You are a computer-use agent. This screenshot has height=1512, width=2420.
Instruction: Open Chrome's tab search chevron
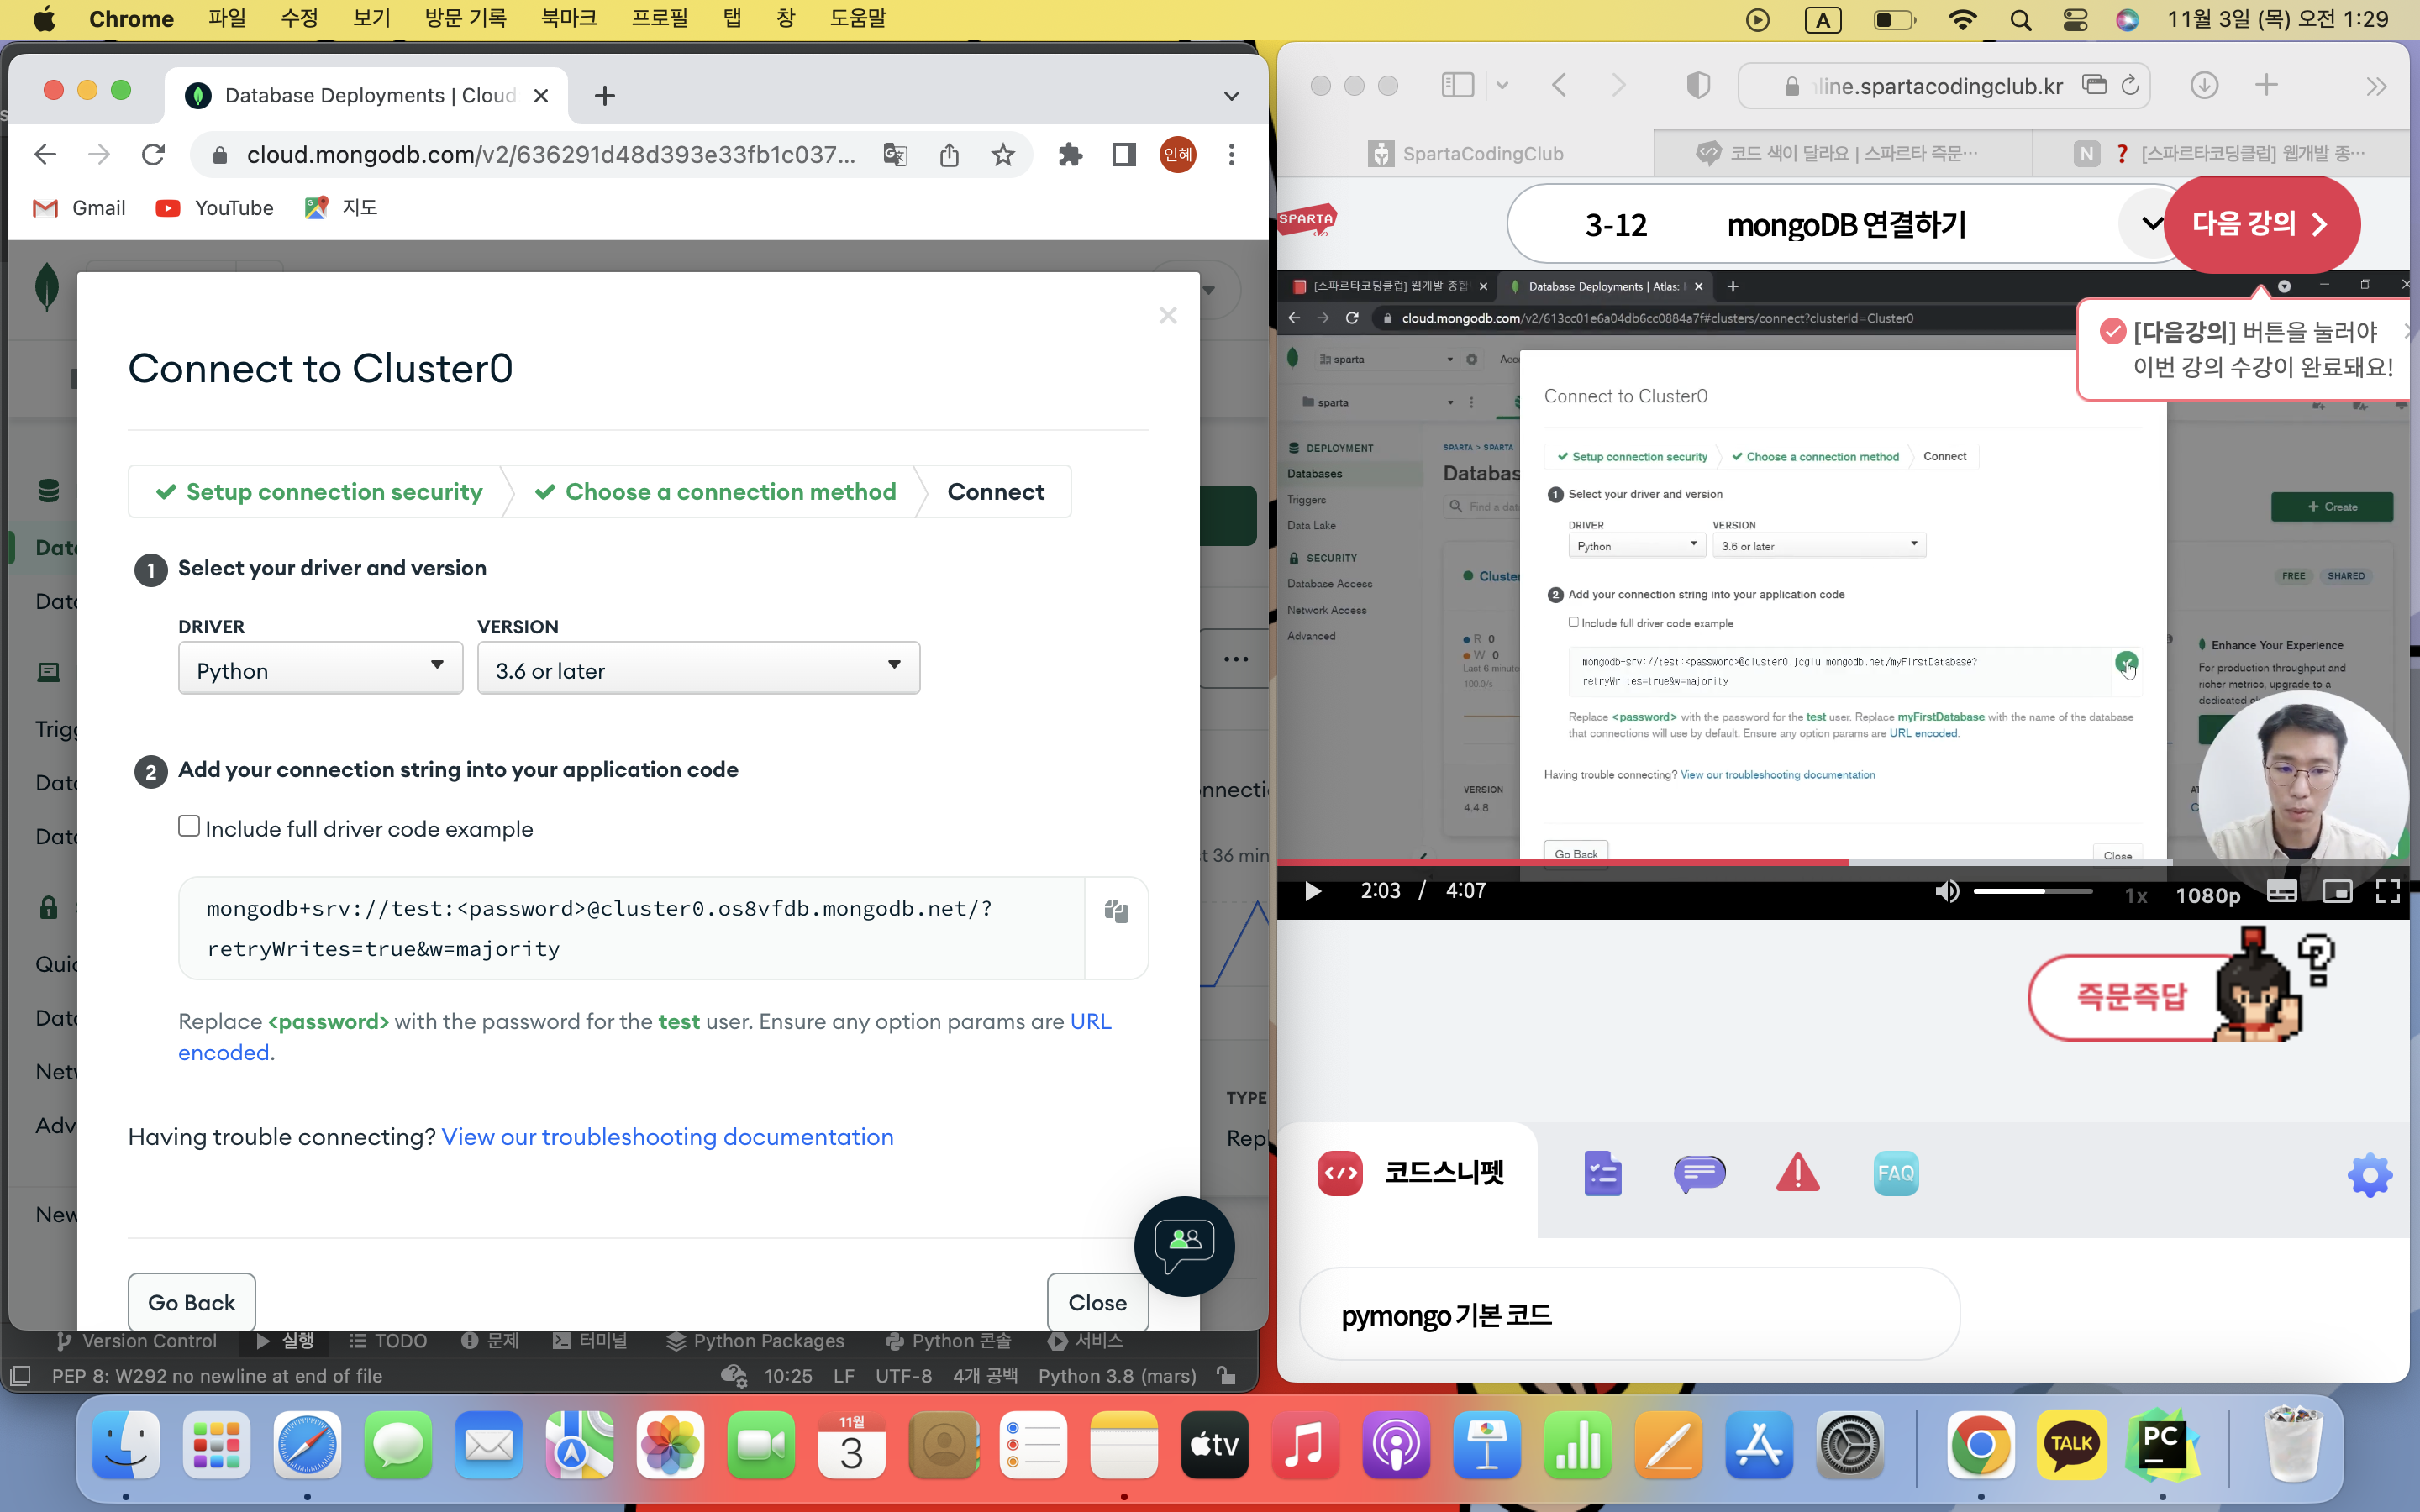coord(1231,96)
